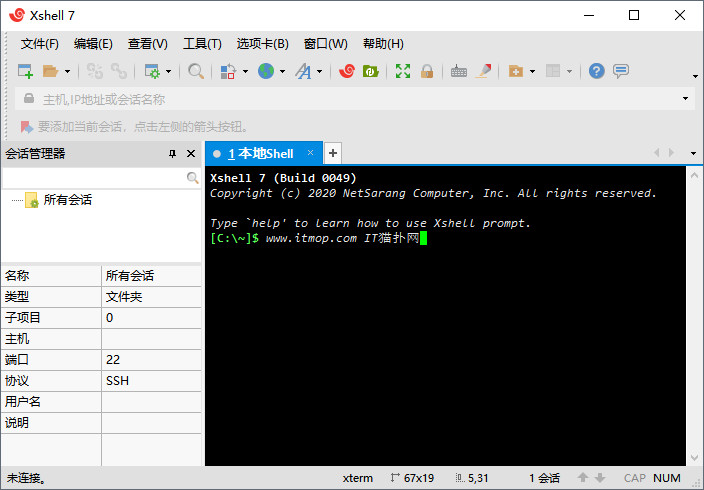Image resolution: width=704 pixels, height=490 pixels.
Task: Click the tab scroll right arrow
Action: [x=671, y=153]
